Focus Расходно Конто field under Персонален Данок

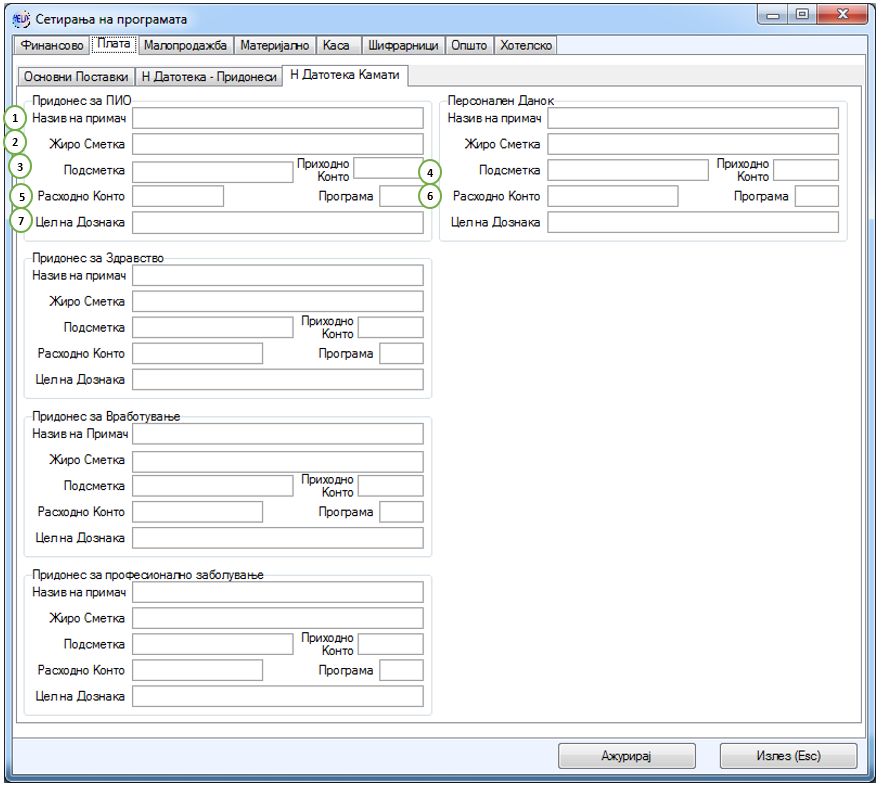coord(612,196)
